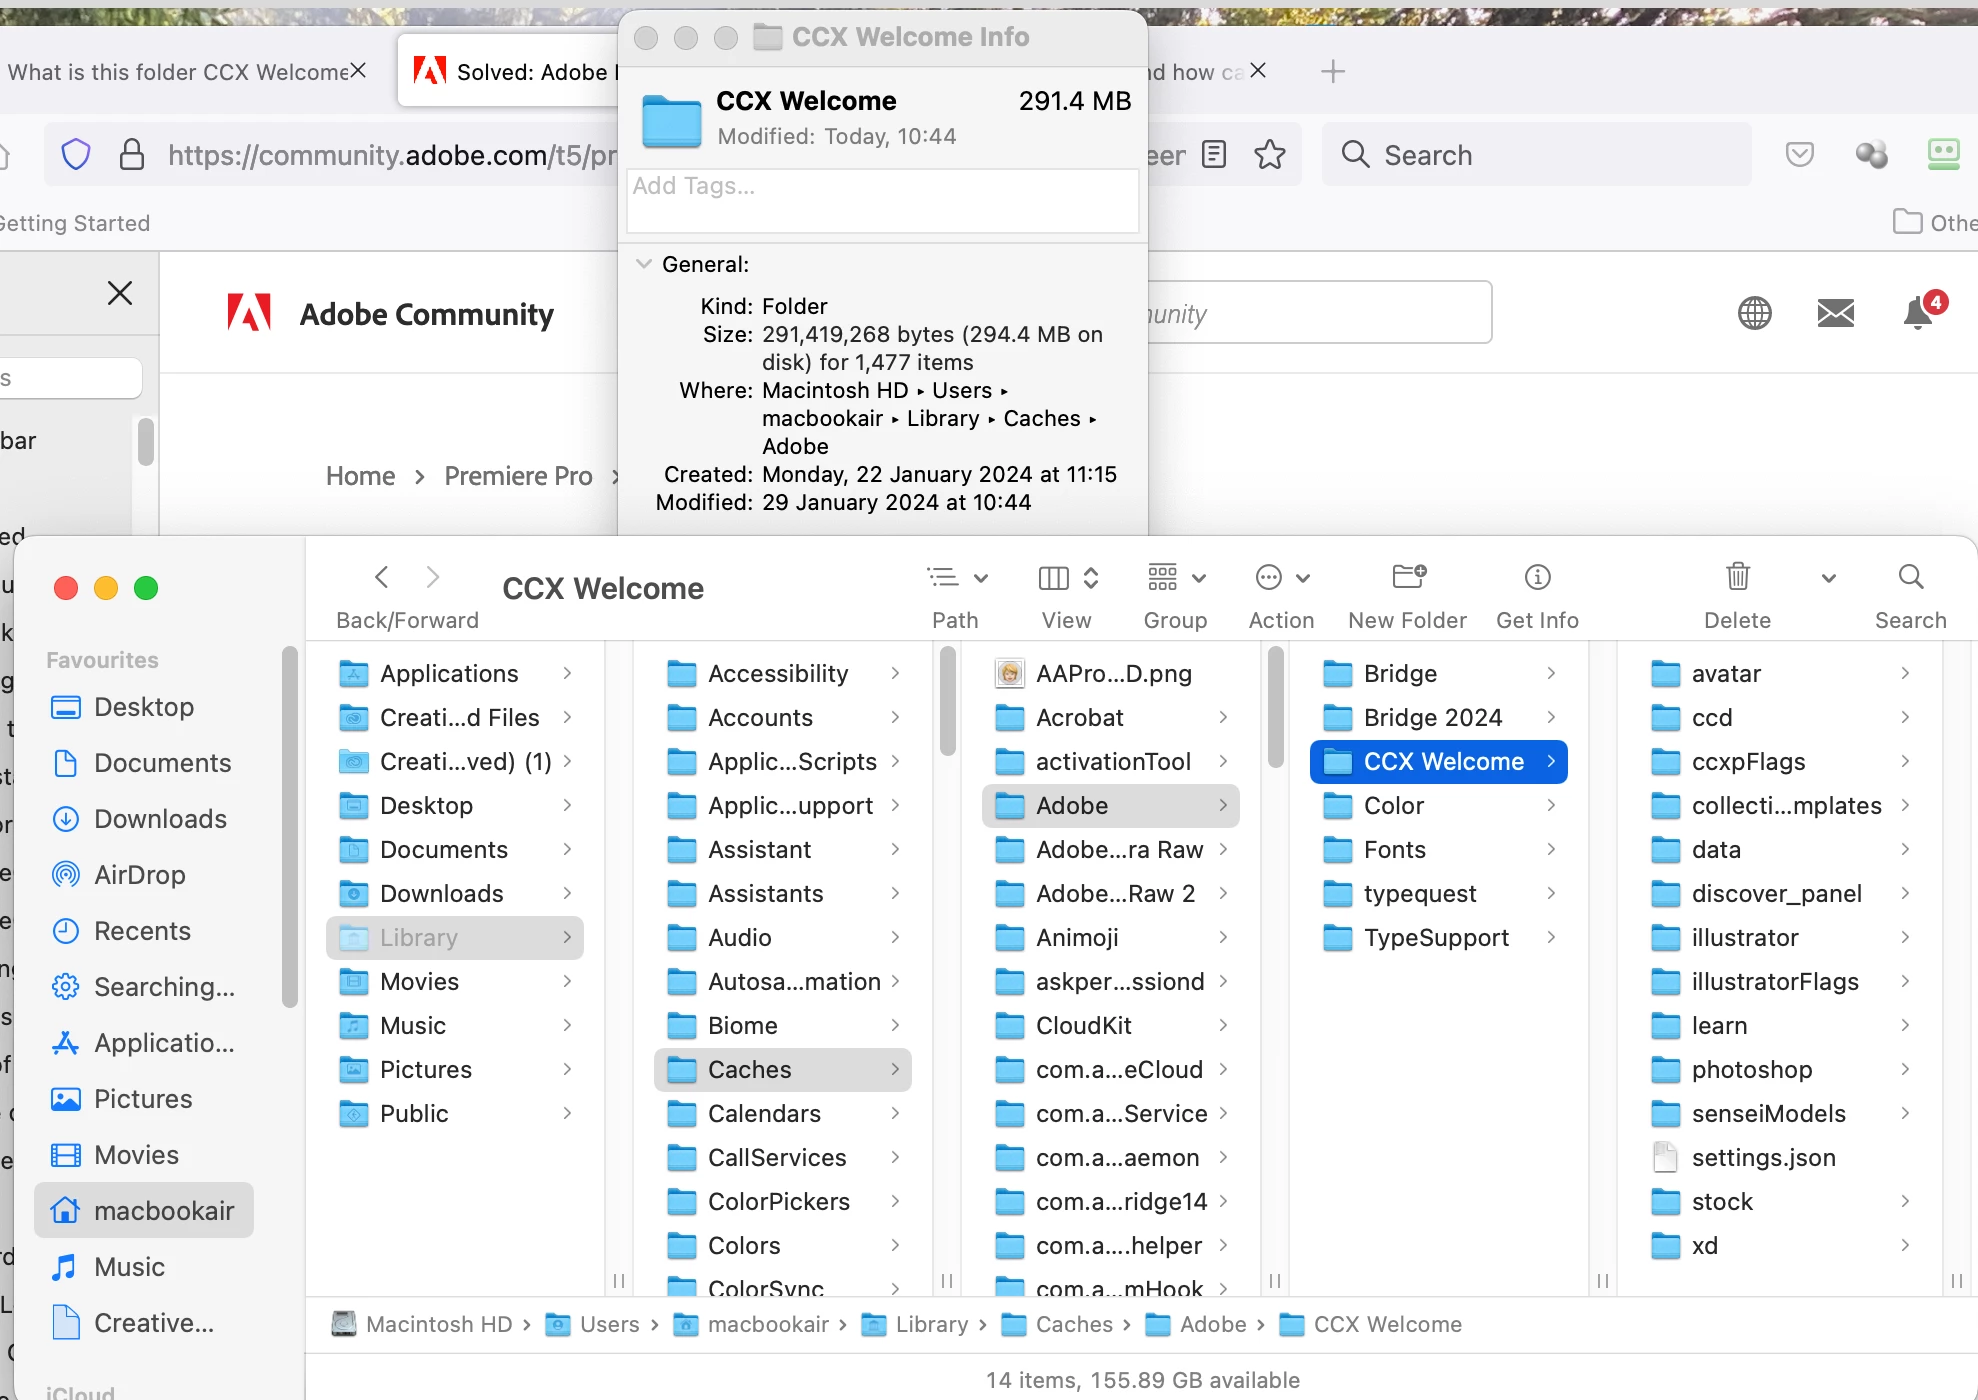Open AirDrop in Finder sidebar
1978x1400 pixels.
139,875
